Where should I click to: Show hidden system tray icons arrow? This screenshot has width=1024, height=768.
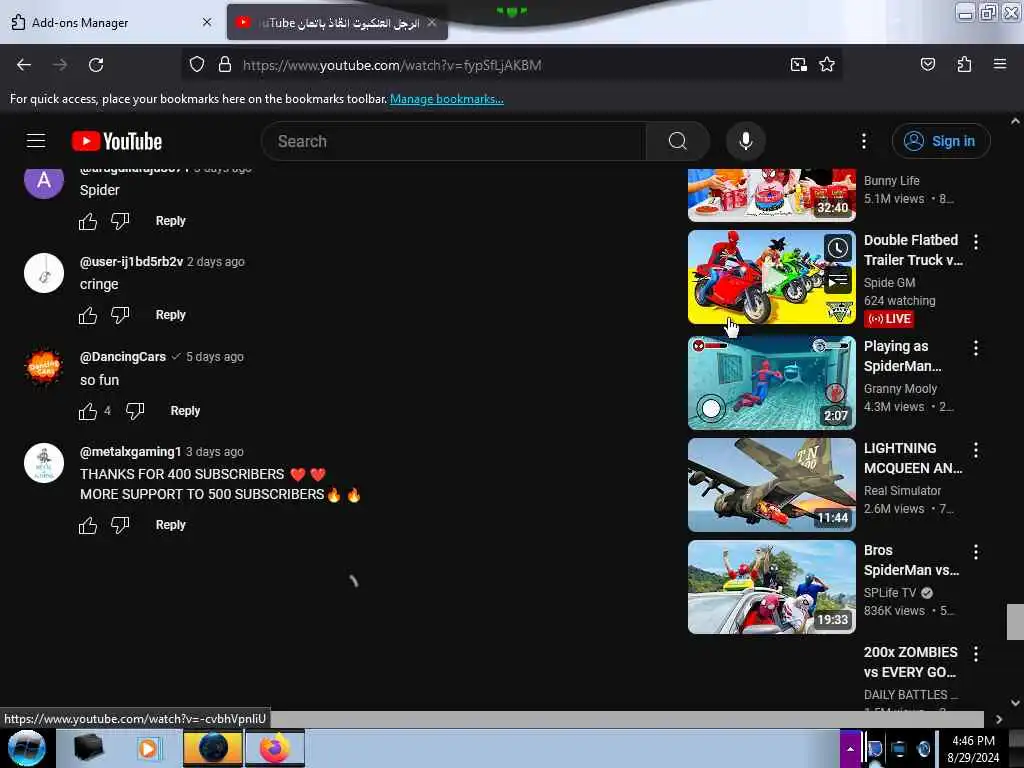pyautogui.click(x=850, y=748)
